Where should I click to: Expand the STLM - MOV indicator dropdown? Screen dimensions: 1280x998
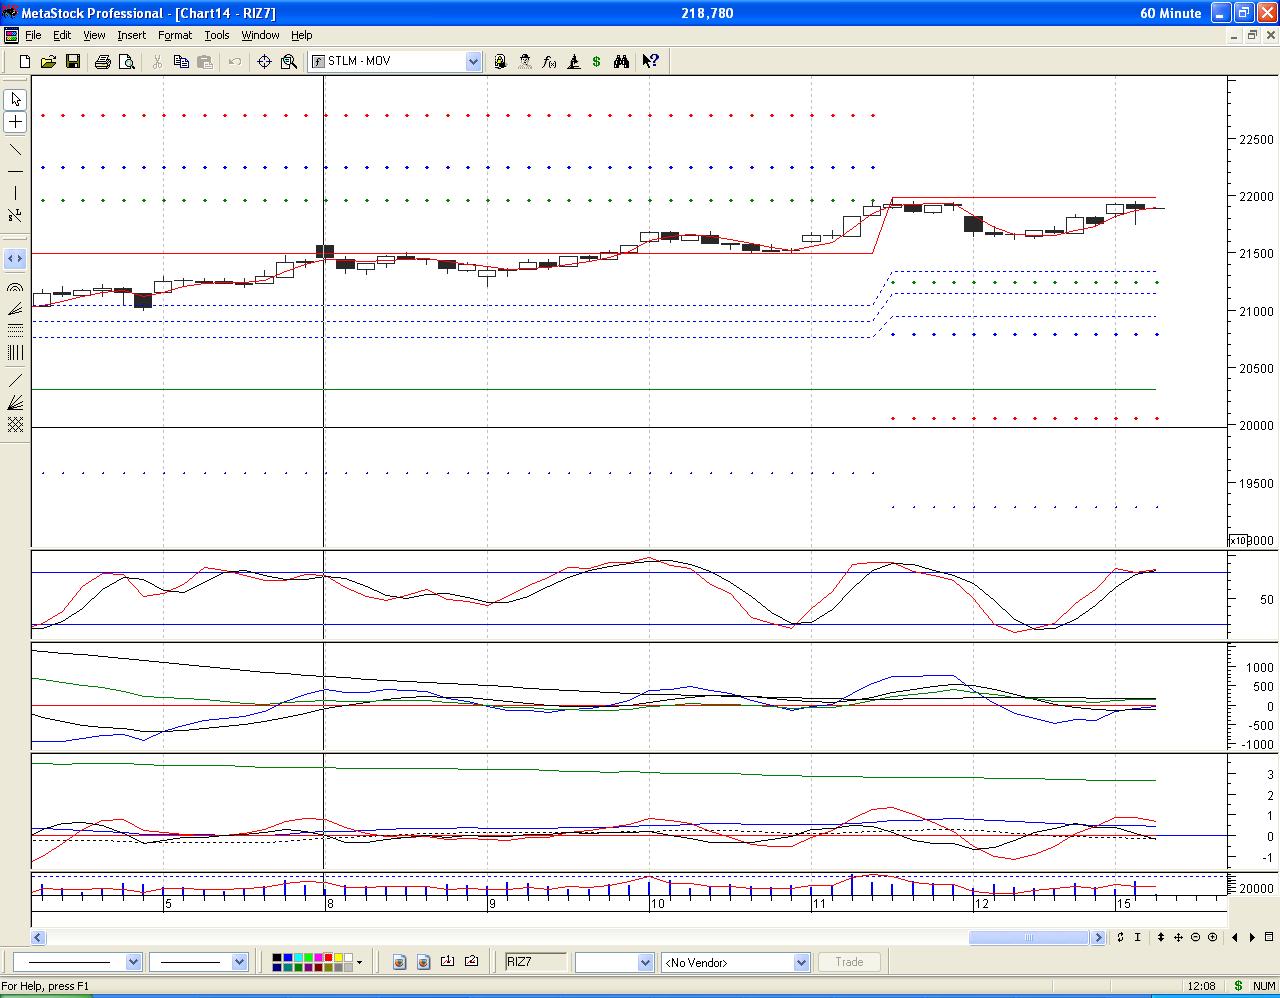click(473, 61)
